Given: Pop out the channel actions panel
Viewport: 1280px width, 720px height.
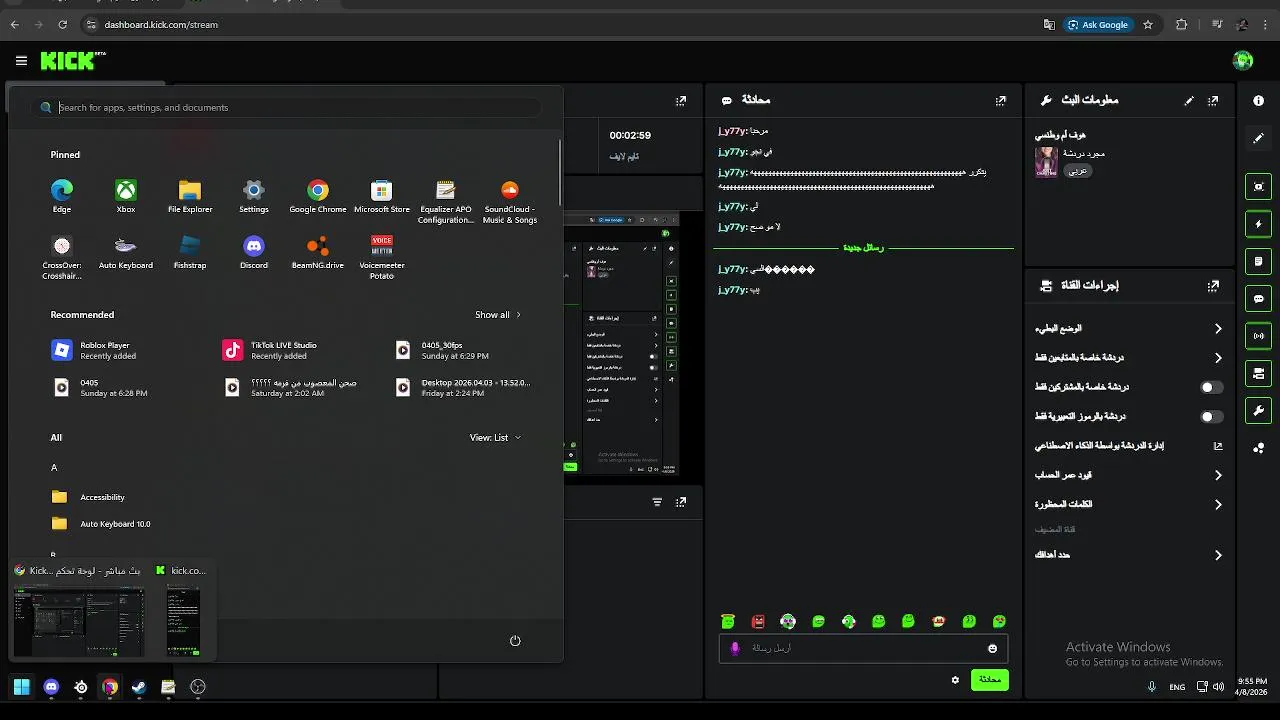Looking at the screenshot, I should [1213, 285].
